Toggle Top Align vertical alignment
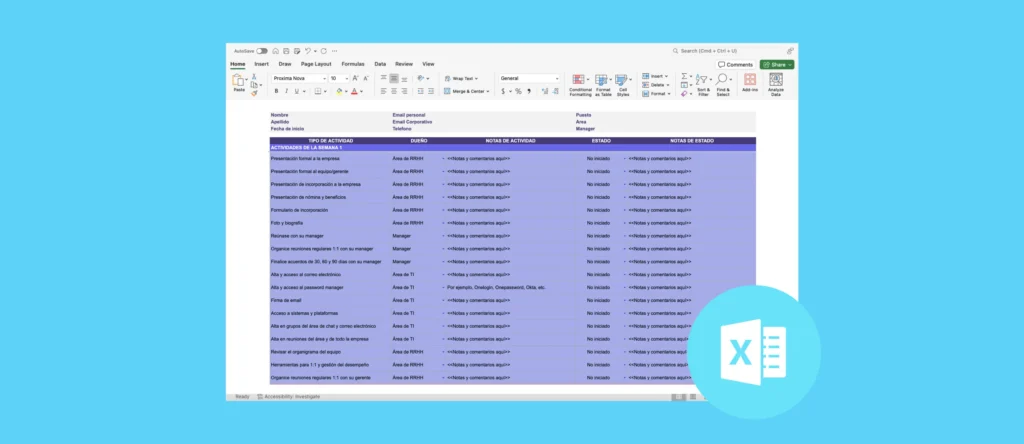The height and width of the screenshot is (444, 1024). (383, 78)
